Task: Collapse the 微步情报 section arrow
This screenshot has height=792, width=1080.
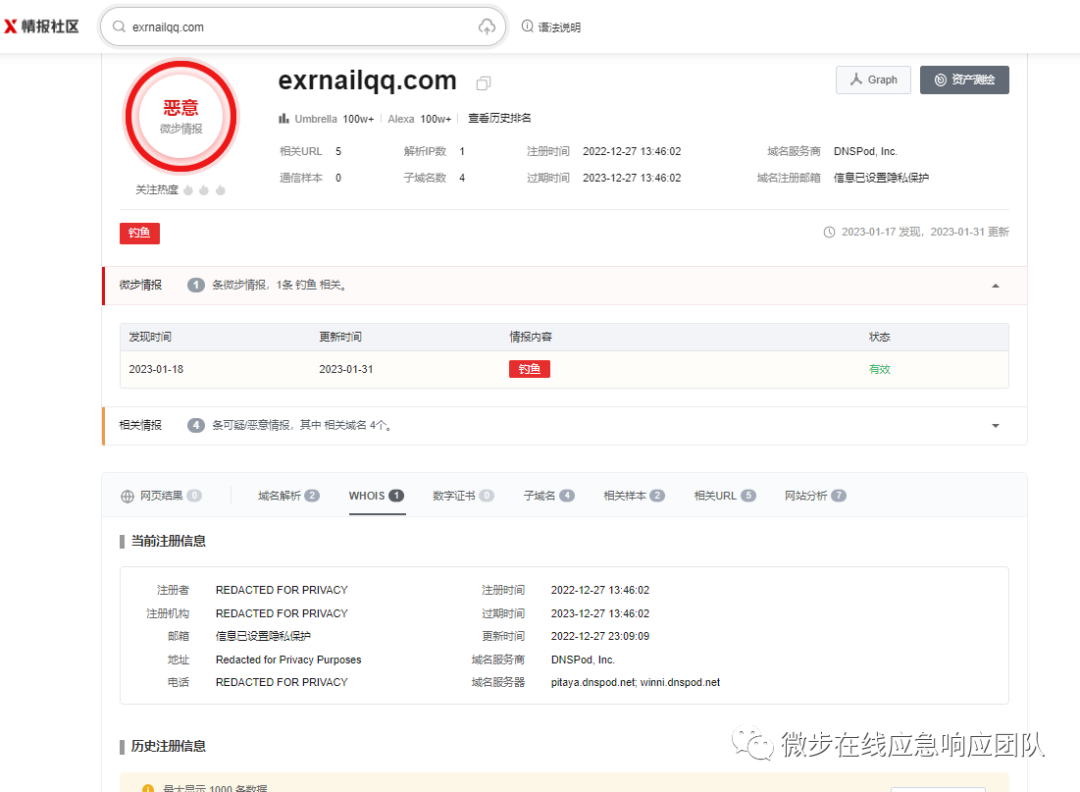Action: pos(995,286)
